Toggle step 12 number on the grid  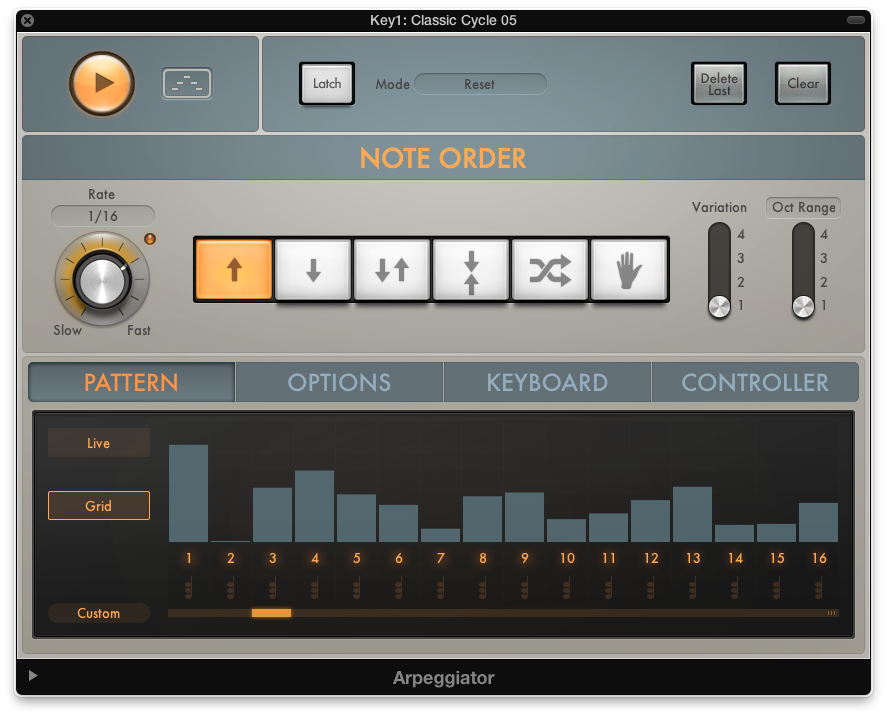[651, 559]
